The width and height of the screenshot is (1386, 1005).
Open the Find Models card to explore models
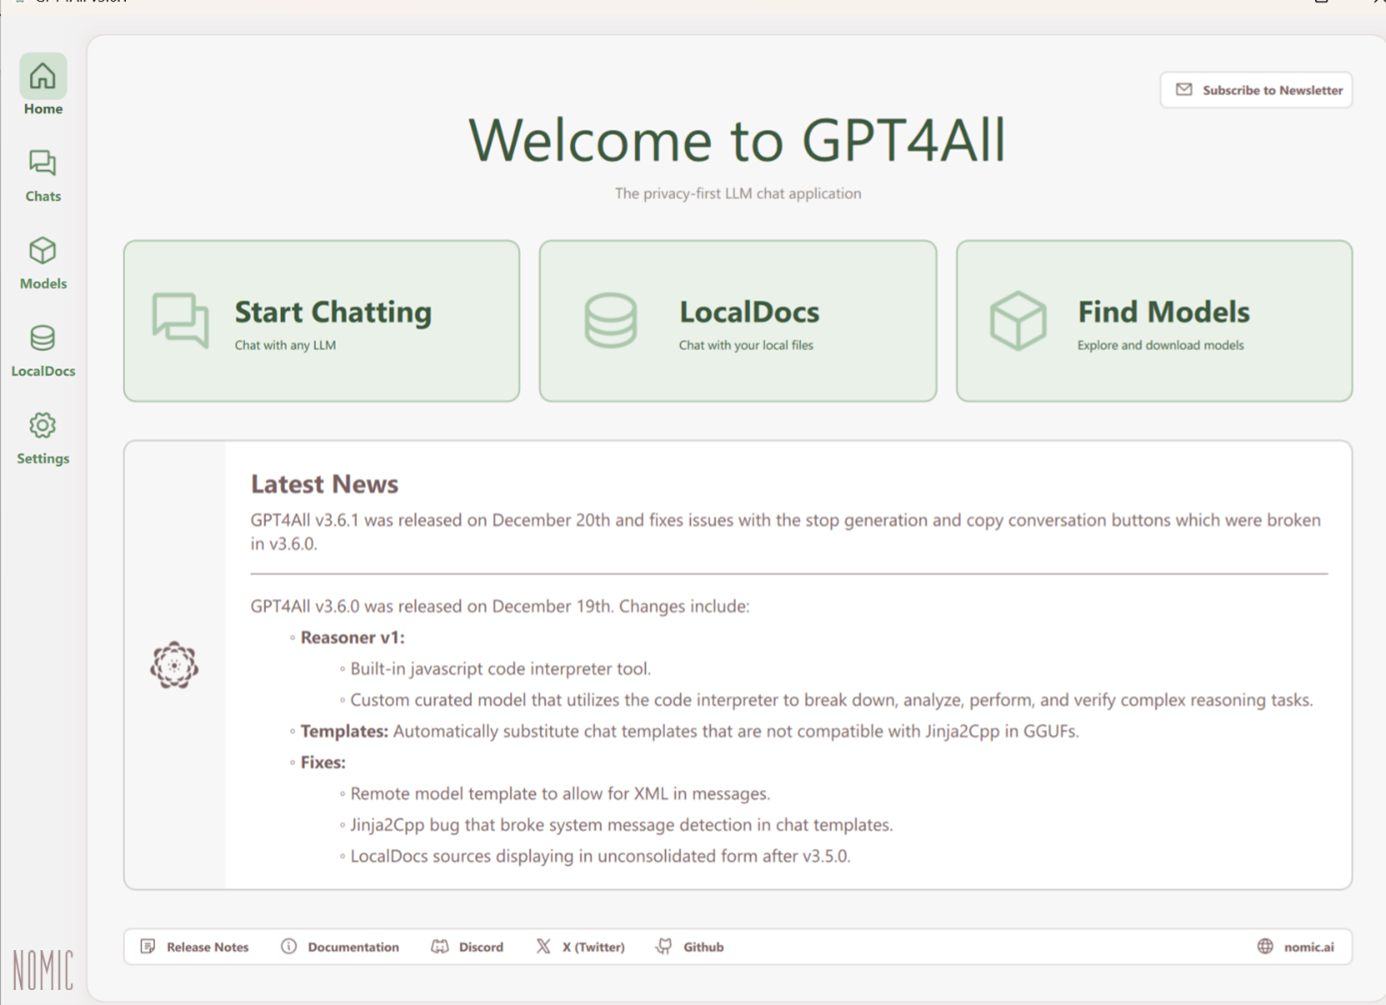click(x=1153, y=320)
